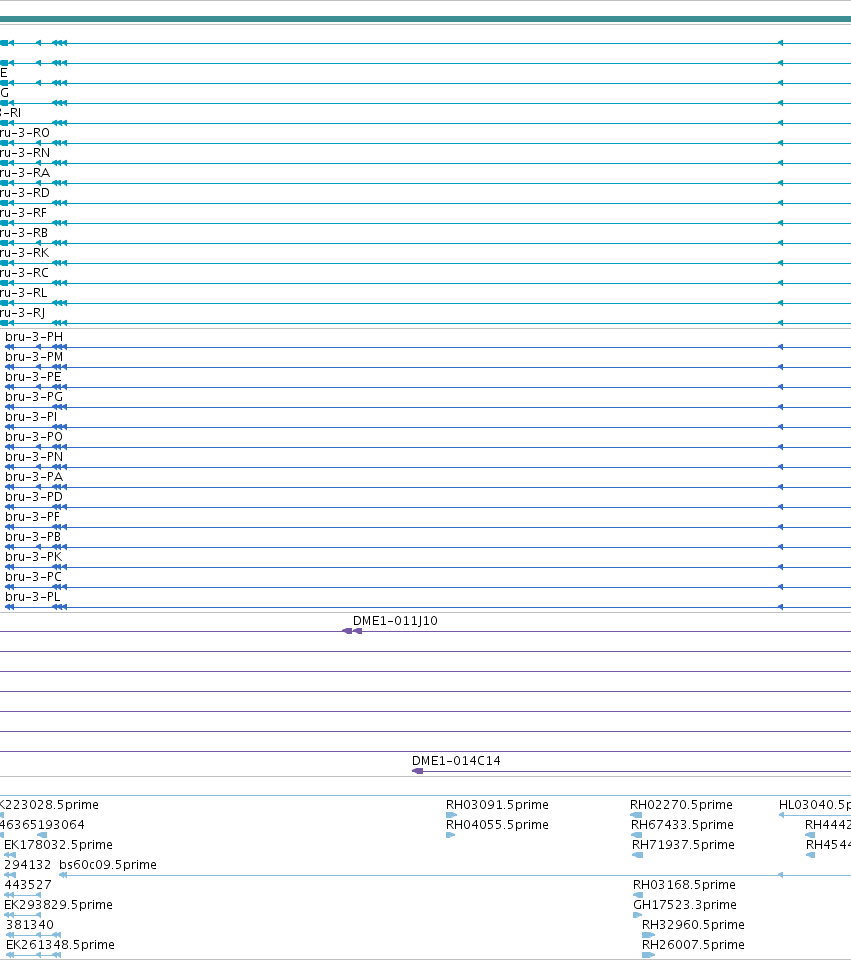Select EST RH67433.5prime label

(x=682, y=825)
